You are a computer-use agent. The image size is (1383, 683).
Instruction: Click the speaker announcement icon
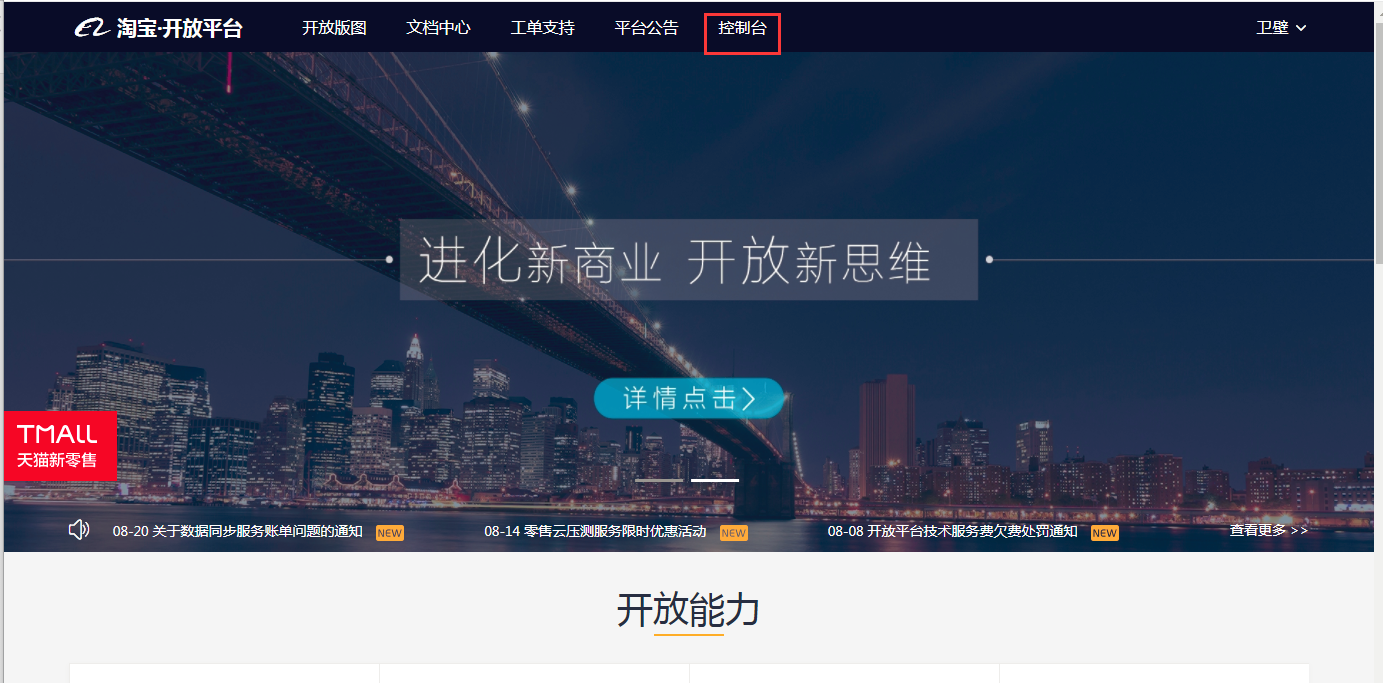[x=79, y=530]
